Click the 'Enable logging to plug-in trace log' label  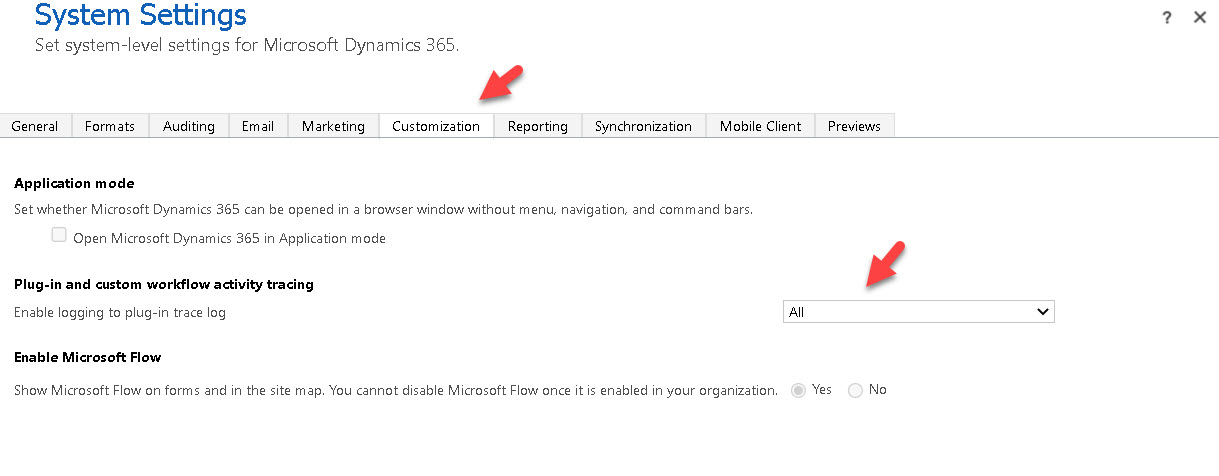[x=120, y=312]
